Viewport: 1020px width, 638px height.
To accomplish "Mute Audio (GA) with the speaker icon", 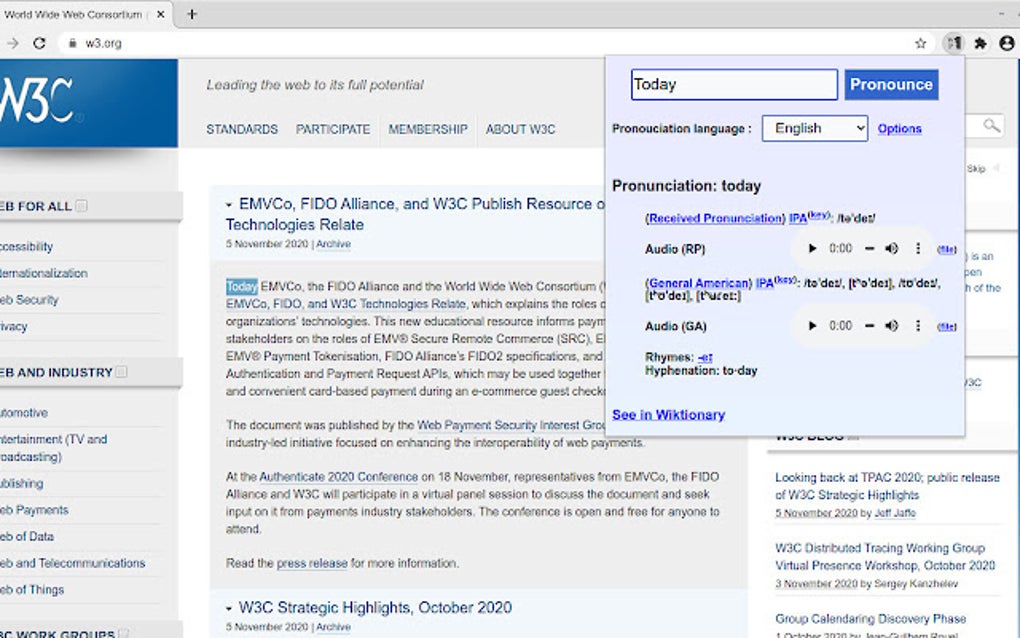I will coord(891,326).
